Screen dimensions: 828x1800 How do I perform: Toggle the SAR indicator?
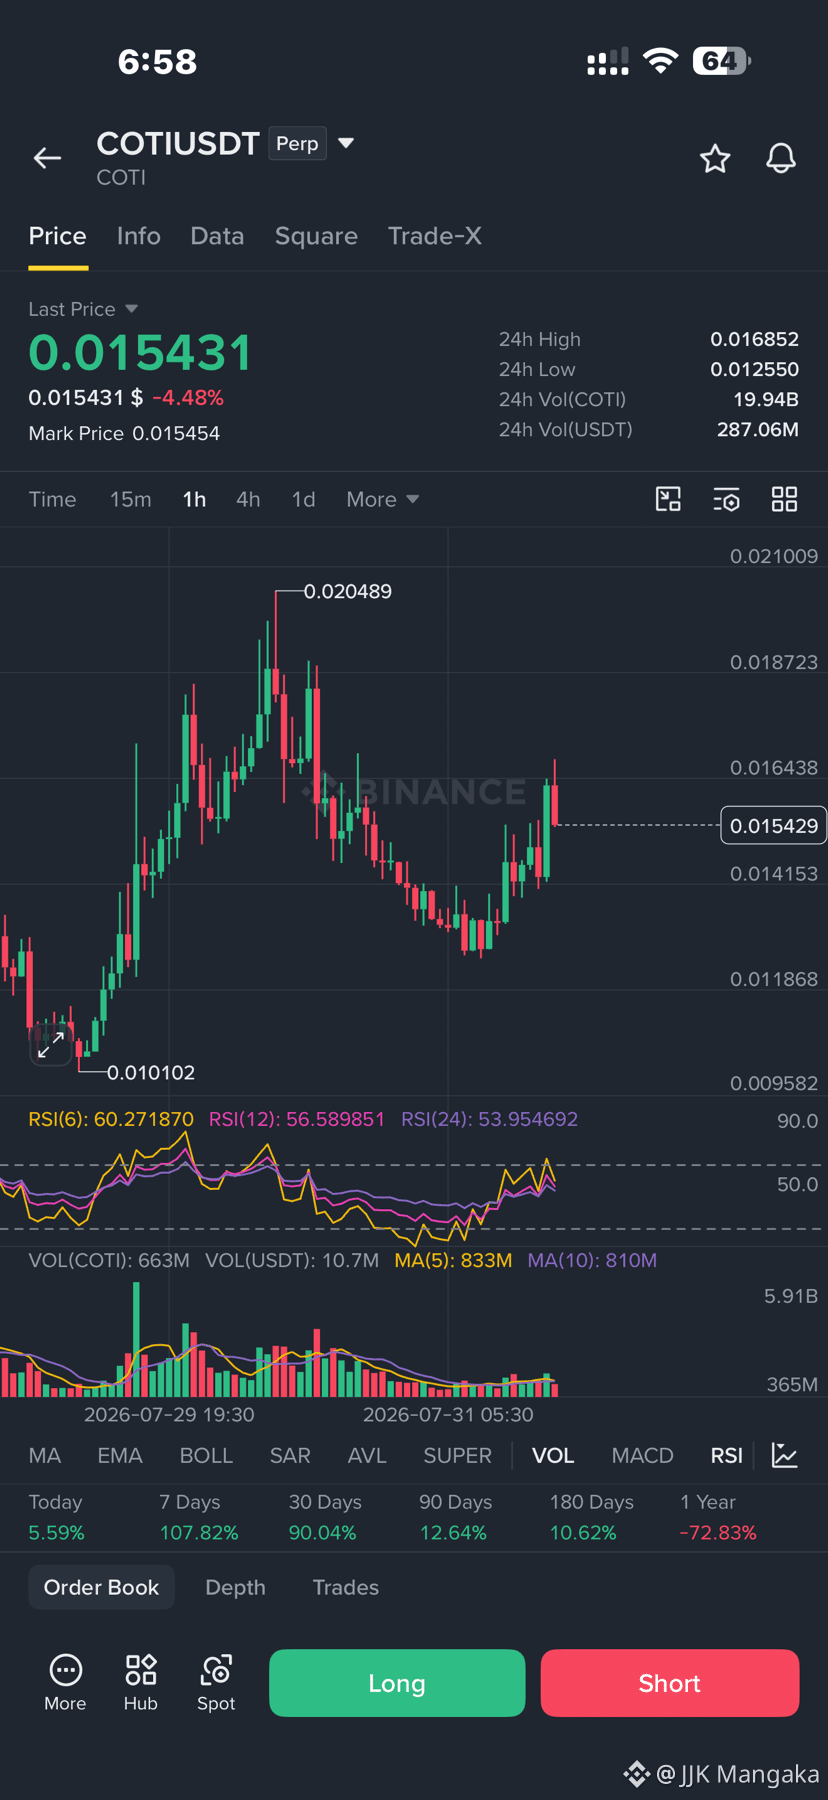coord(290,1455)
